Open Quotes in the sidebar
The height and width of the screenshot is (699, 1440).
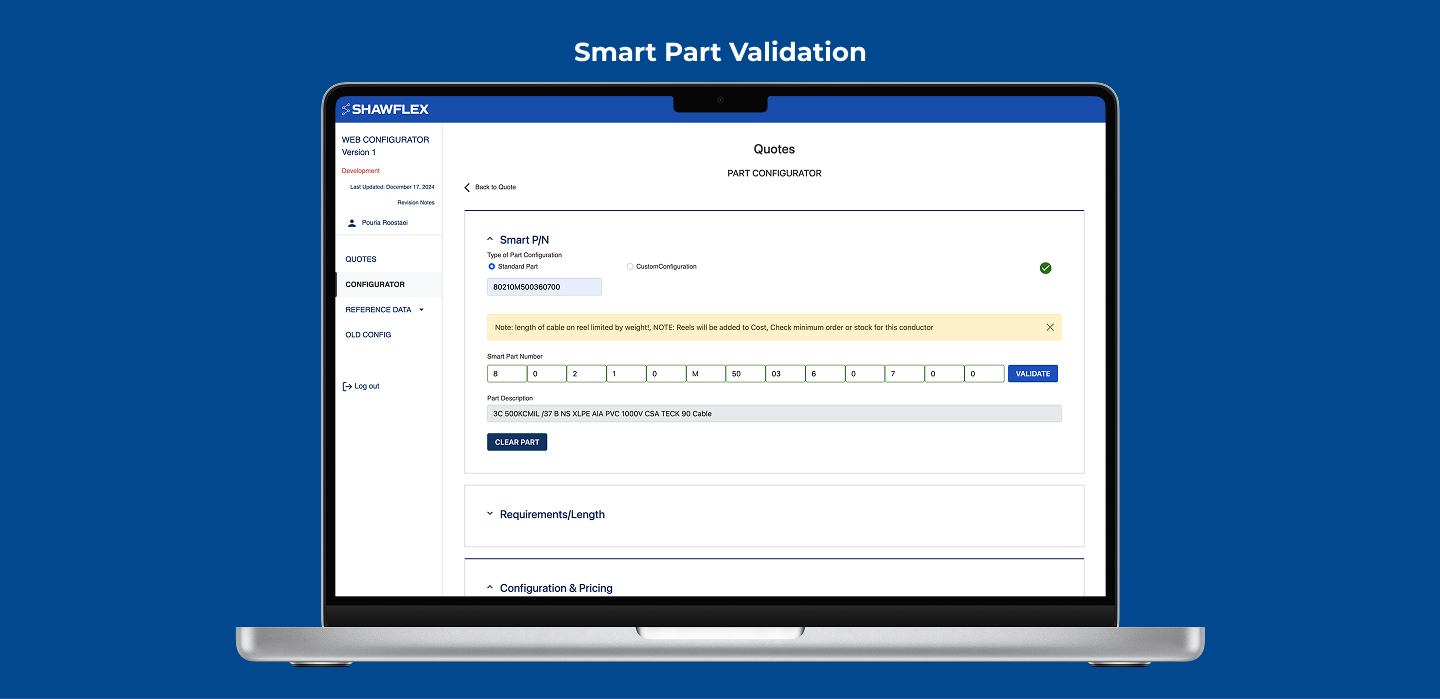coord(361,259)
